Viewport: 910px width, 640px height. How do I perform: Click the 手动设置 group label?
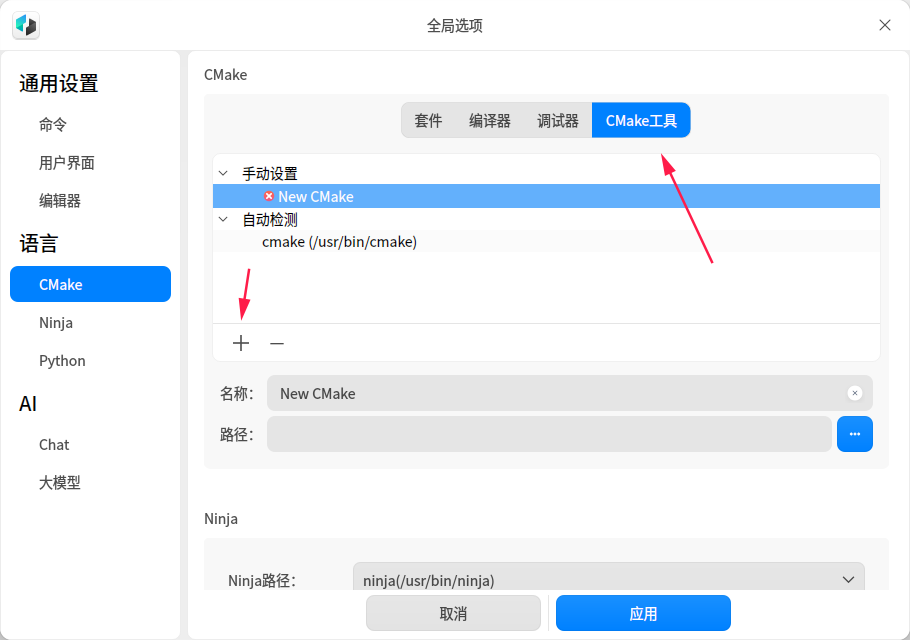[x=270, y=173]
